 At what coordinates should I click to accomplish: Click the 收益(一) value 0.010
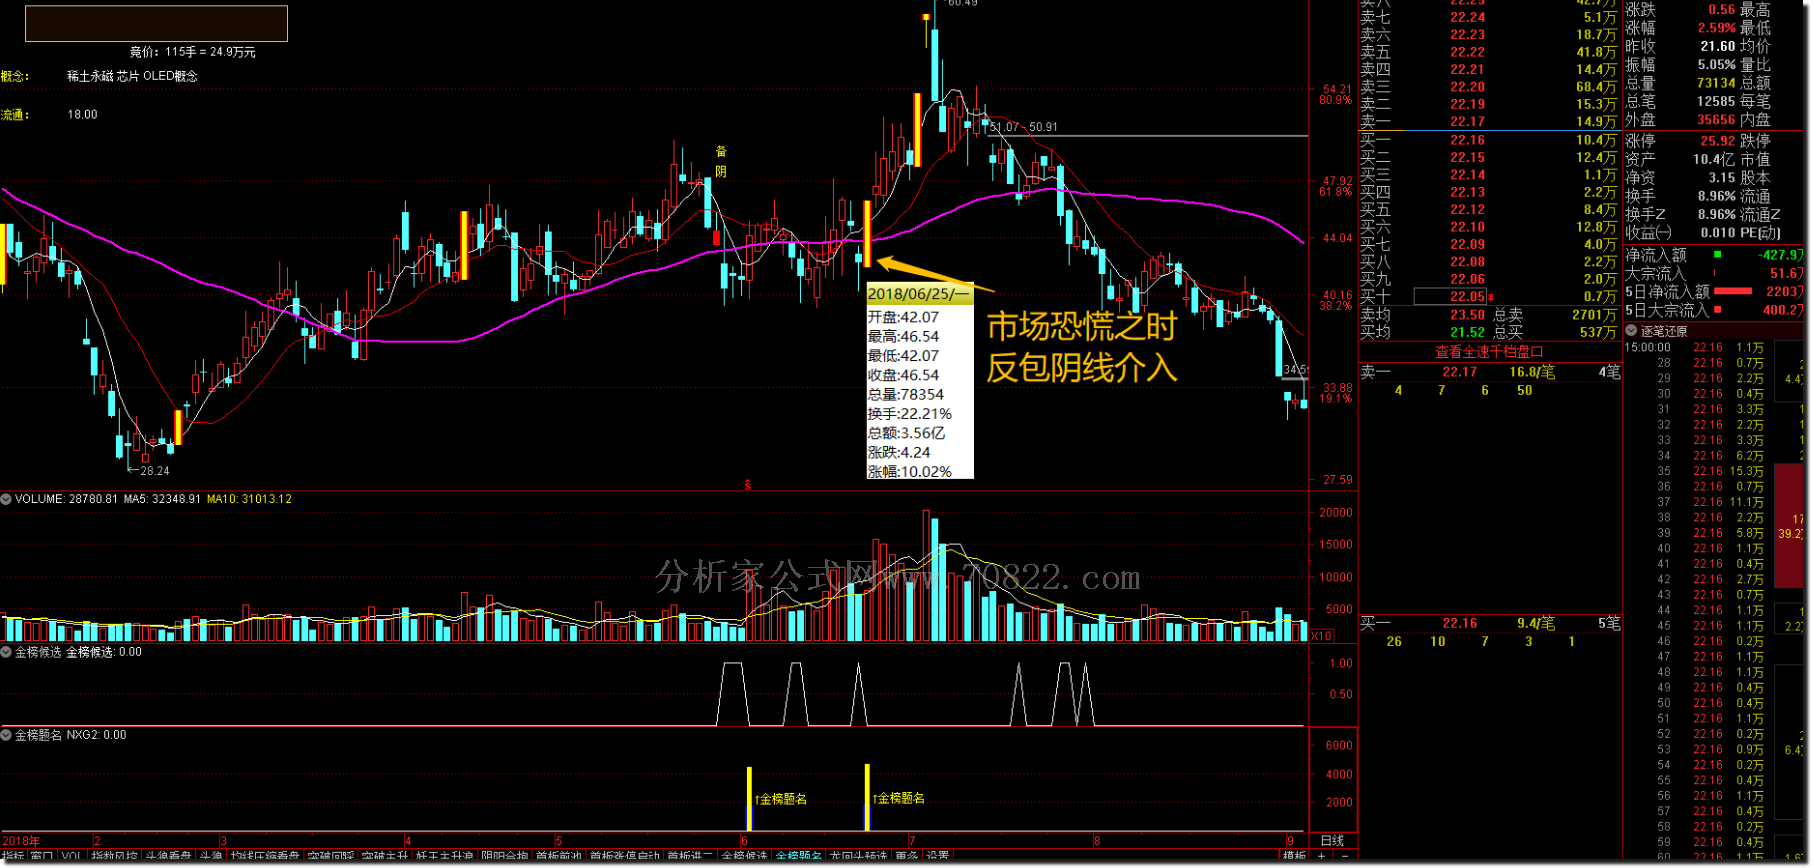coord(1718,233)
